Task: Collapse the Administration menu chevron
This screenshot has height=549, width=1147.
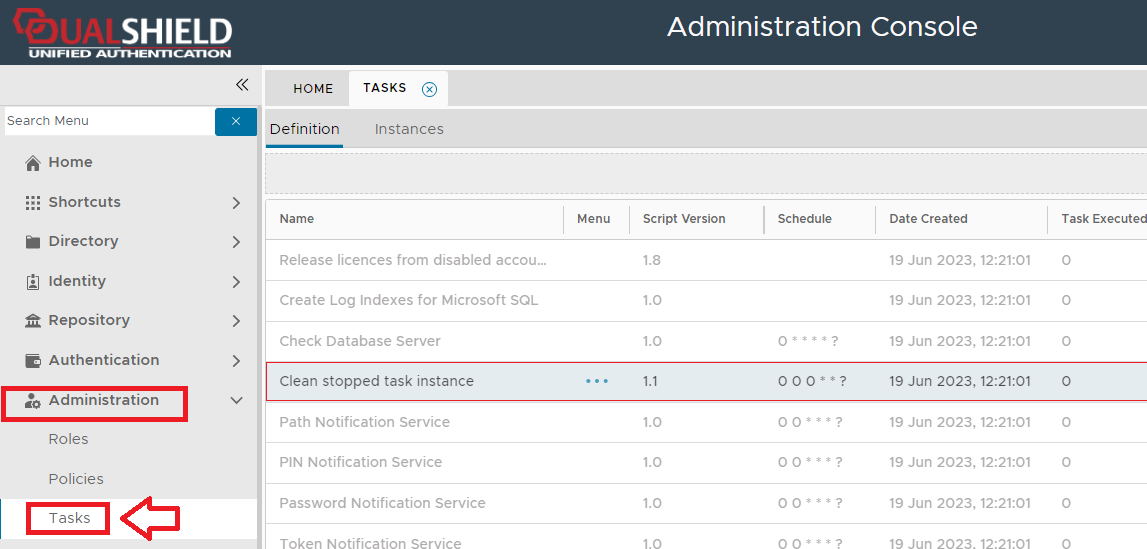Action: coord(237,400)
